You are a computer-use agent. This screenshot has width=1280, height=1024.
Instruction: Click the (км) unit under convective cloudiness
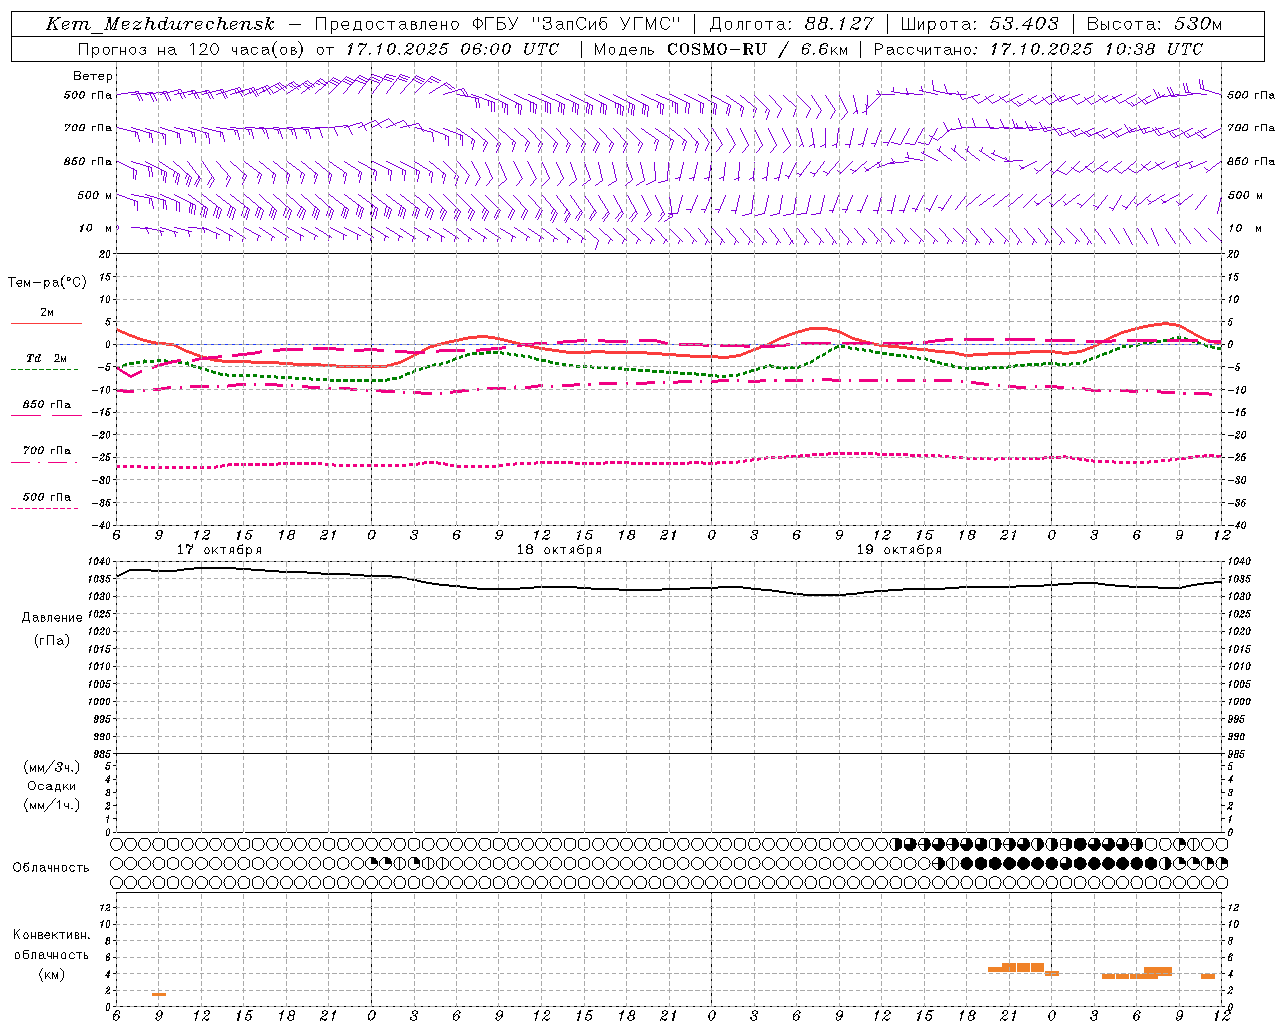[52, 974]
